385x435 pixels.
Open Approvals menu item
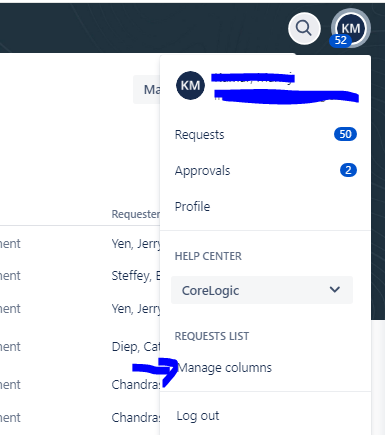click(202, 171)
